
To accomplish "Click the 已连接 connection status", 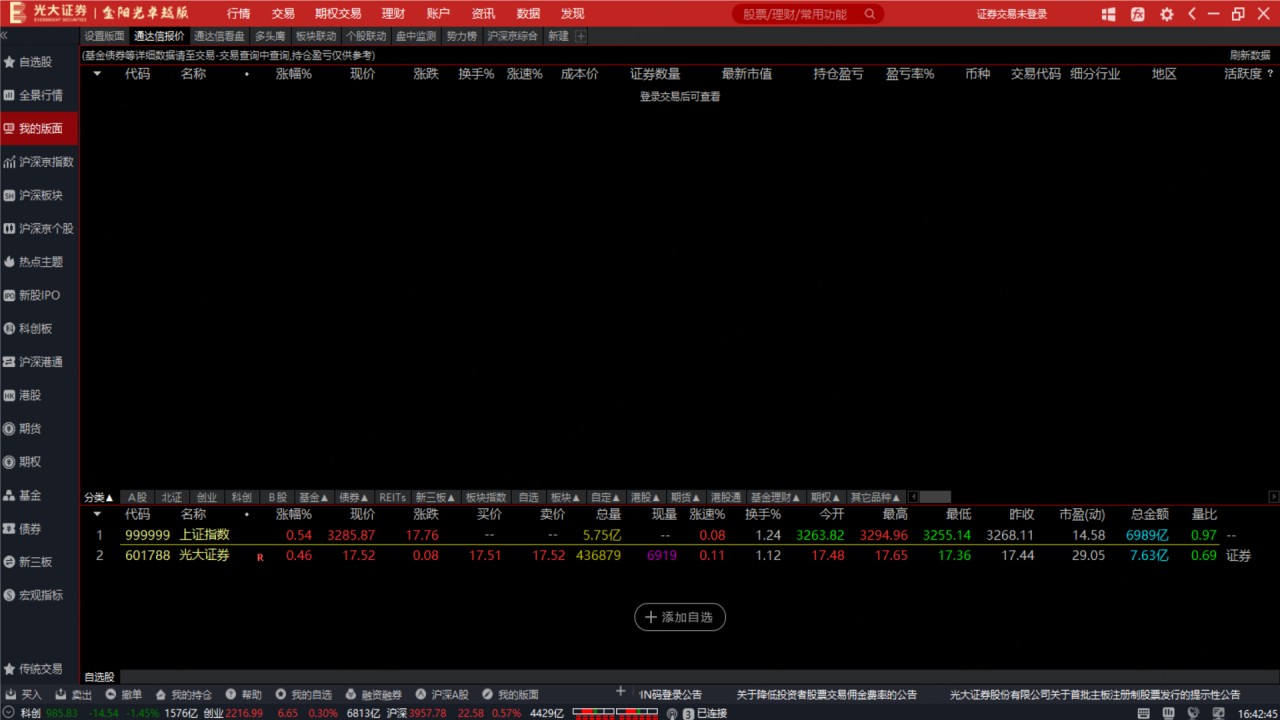I will click(711, 713).
